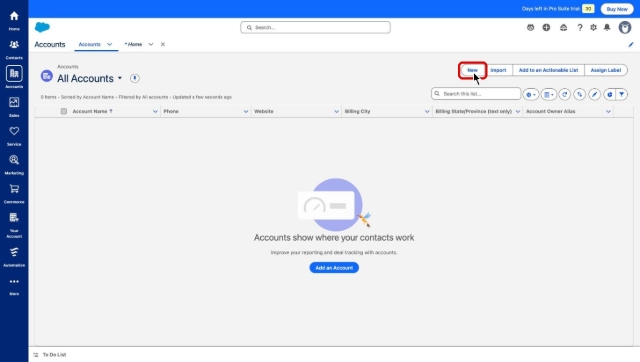Open Account Name column menu
640x362 pixels.
tap(155, 111)
